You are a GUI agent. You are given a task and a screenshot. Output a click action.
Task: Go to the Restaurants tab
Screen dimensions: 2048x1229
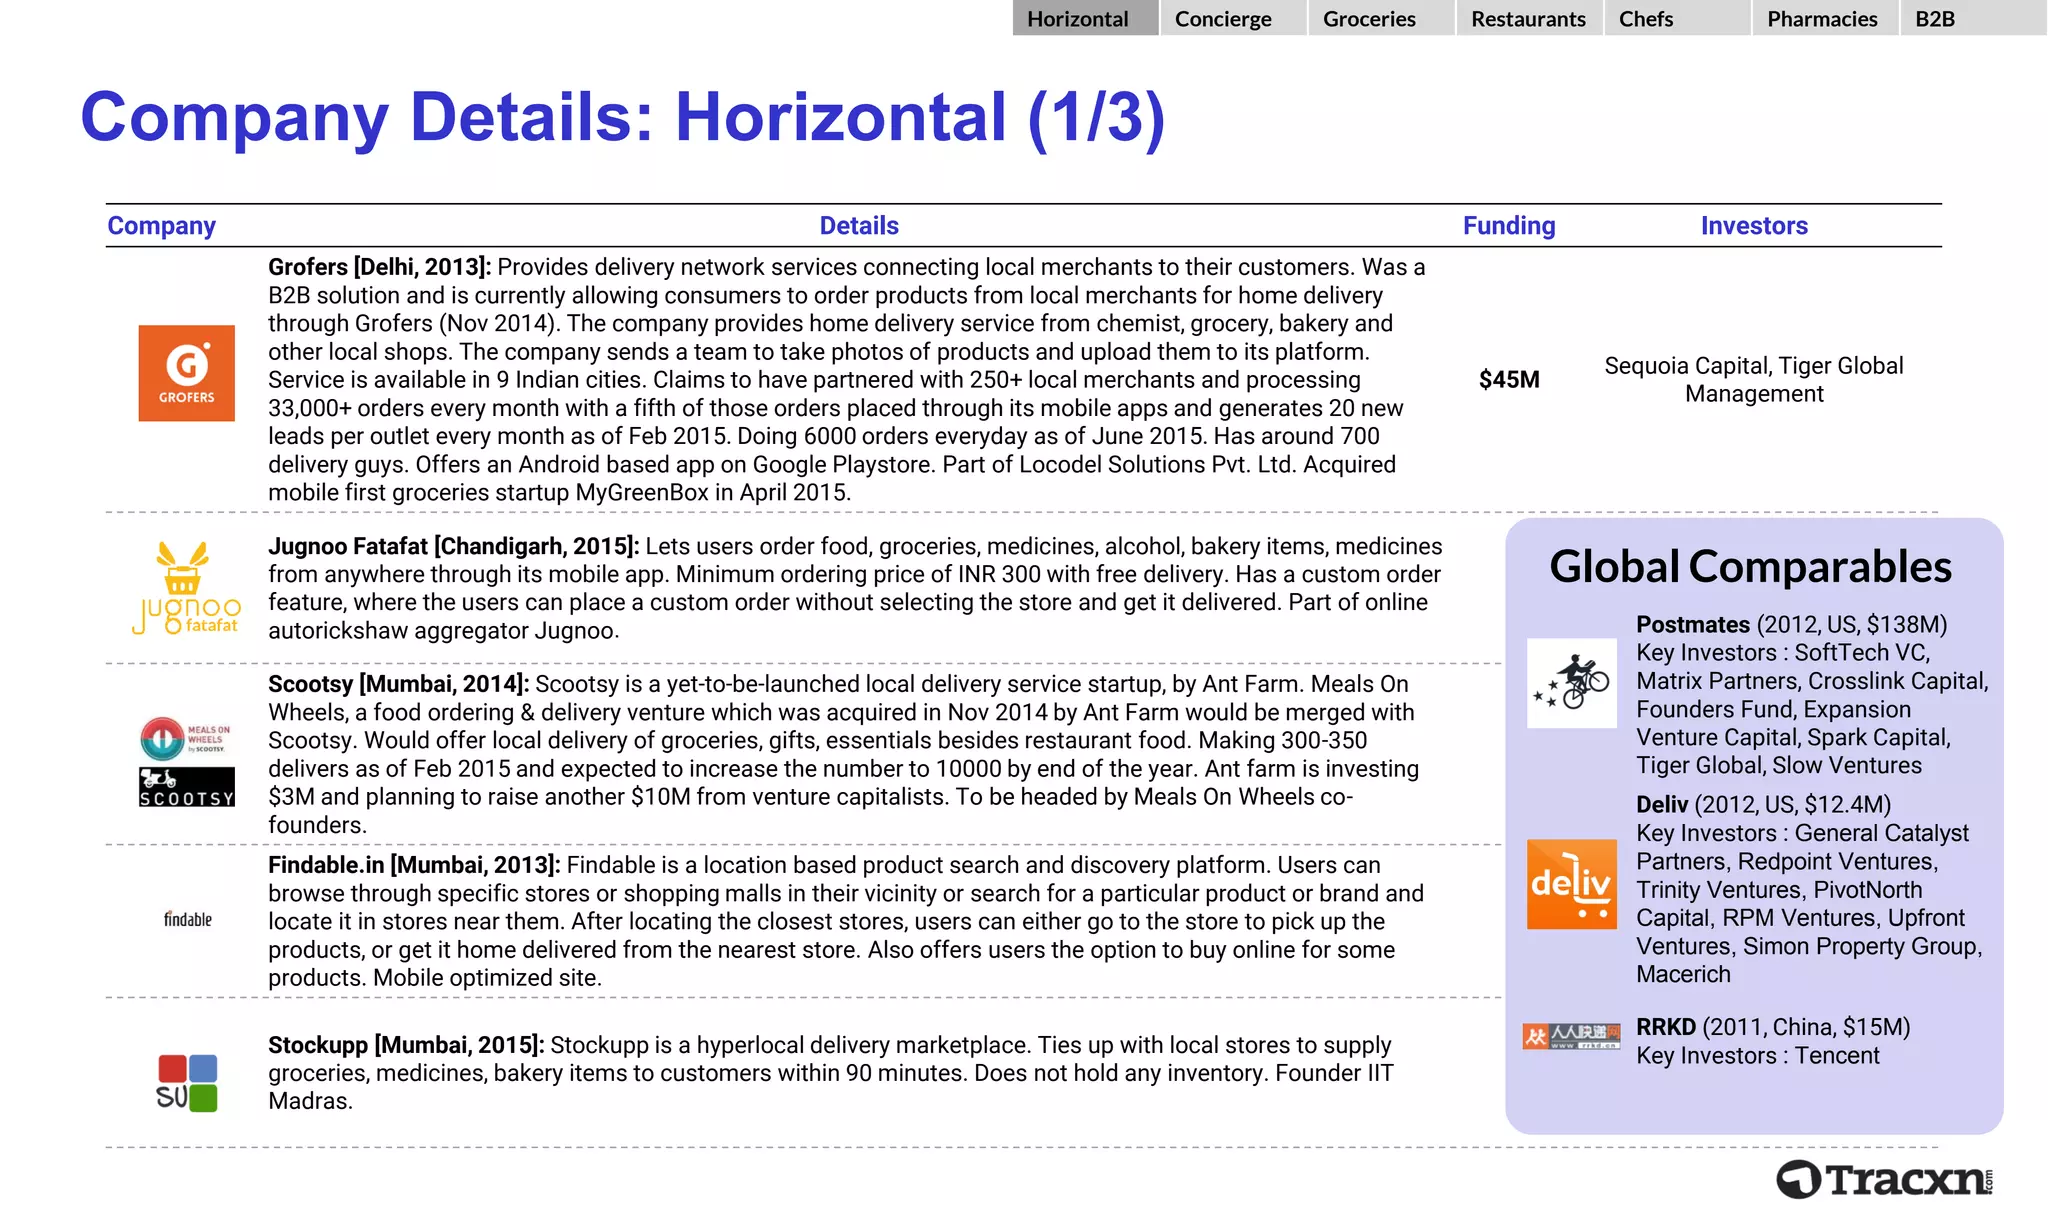1528,18
